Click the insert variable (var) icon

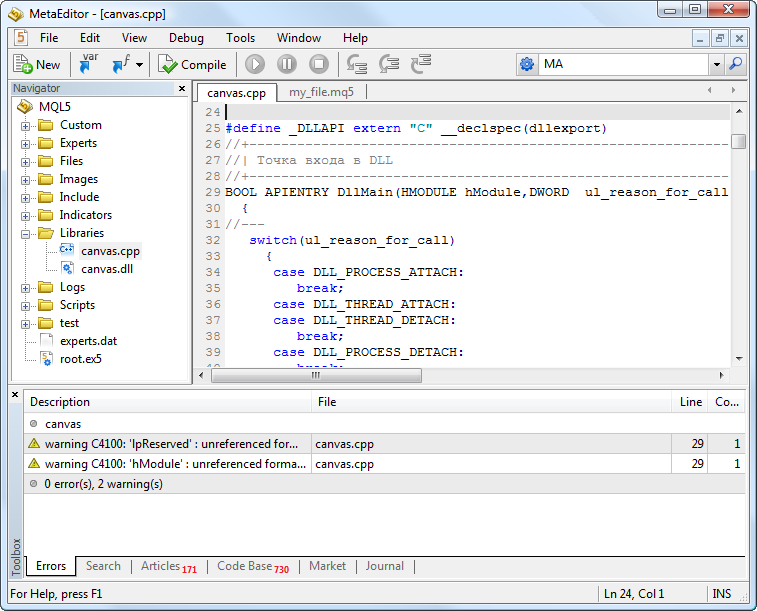[88, 64]
